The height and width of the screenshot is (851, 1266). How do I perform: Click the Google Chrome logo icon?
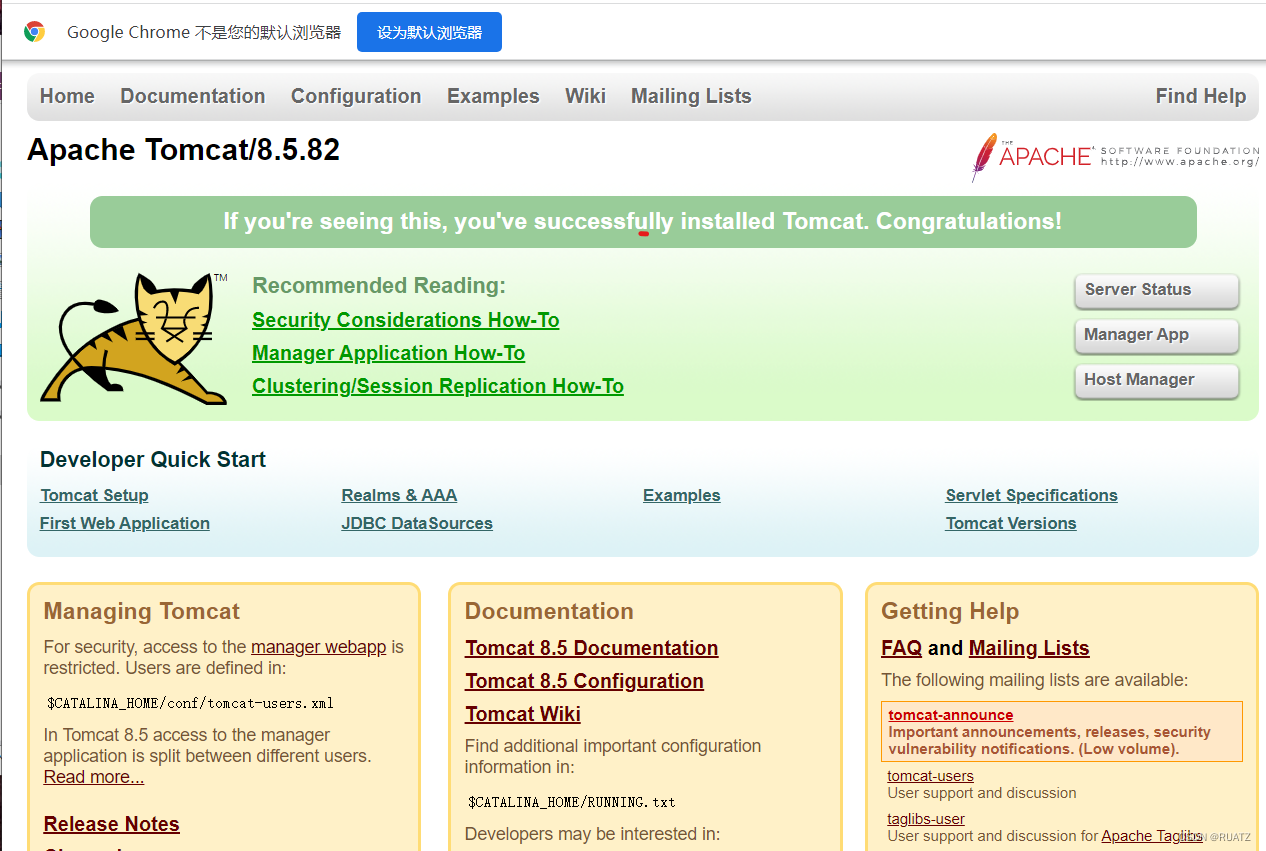pyautogui.click(x=34, y=32)
